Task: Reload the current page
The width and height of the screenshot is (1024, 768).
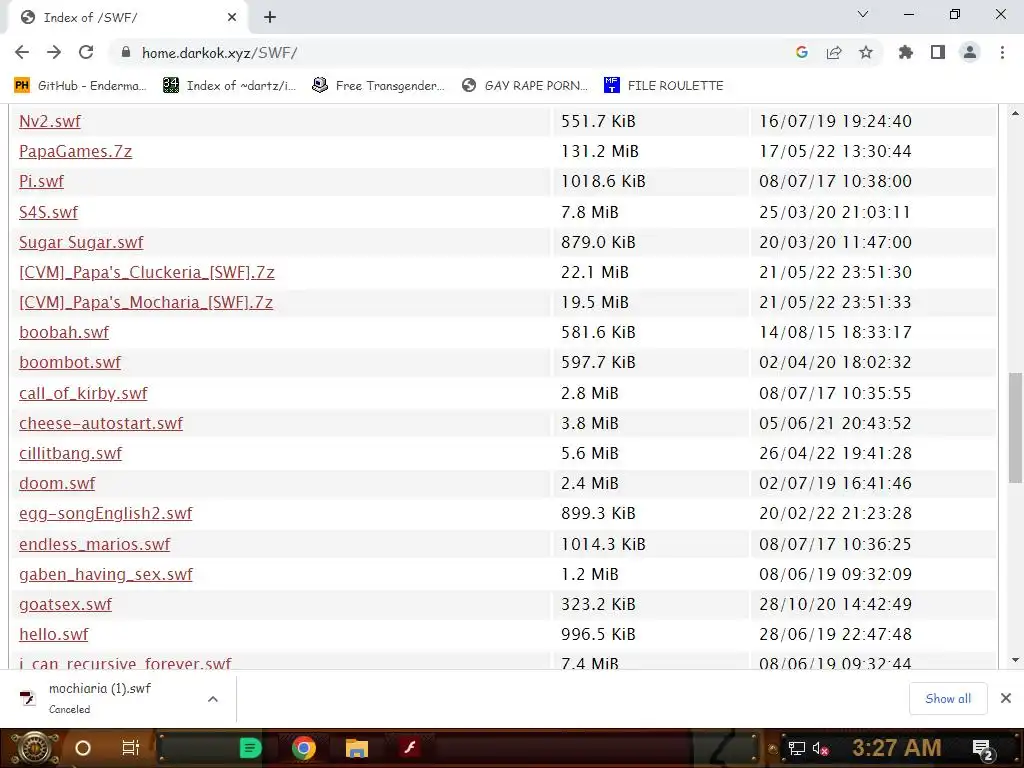Action: (86, 52)
